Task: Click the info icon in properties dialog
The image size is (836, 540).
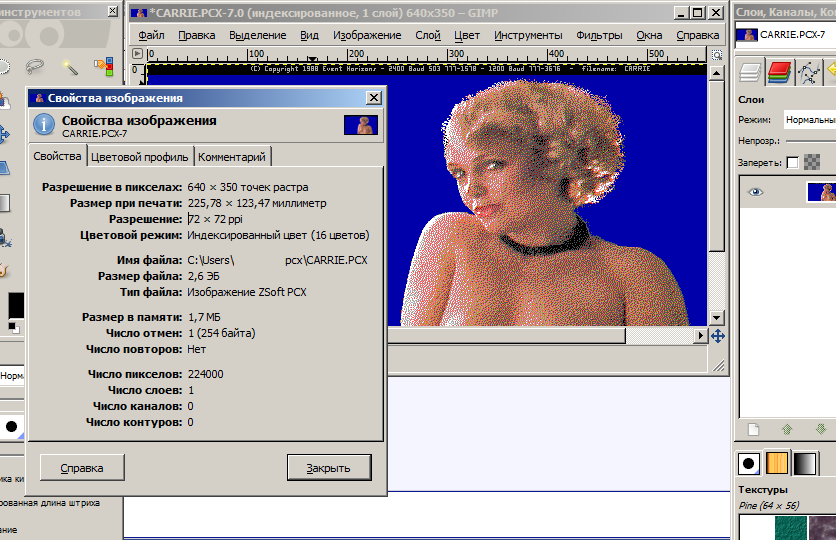Action: click(x=44, y=125)
